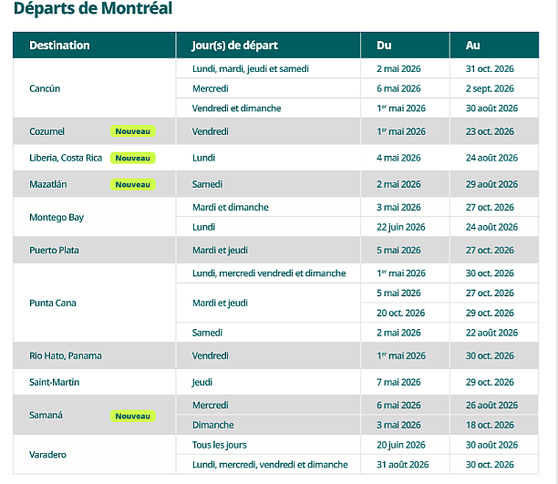The height and width of the screenshot is (484, 558).
Task: Select the Varadero destination
Action: (x=48, y=454)
